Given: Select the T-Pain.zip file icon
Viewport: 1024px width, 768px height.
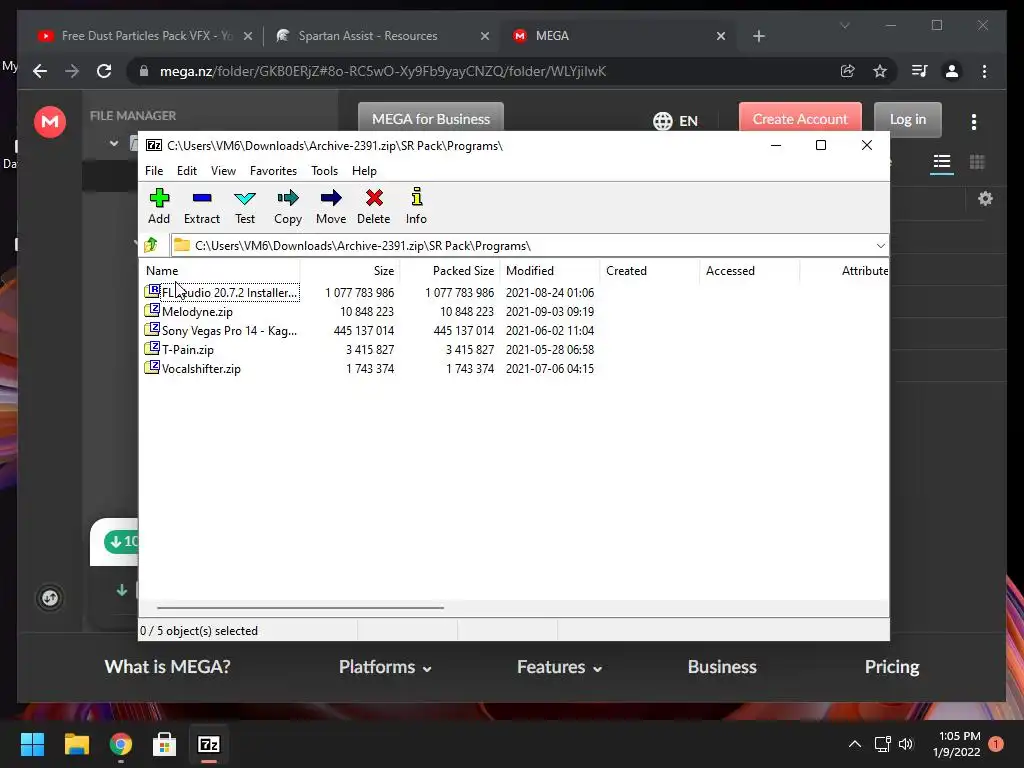Looking at the screenshot, I should coord(152,348).
